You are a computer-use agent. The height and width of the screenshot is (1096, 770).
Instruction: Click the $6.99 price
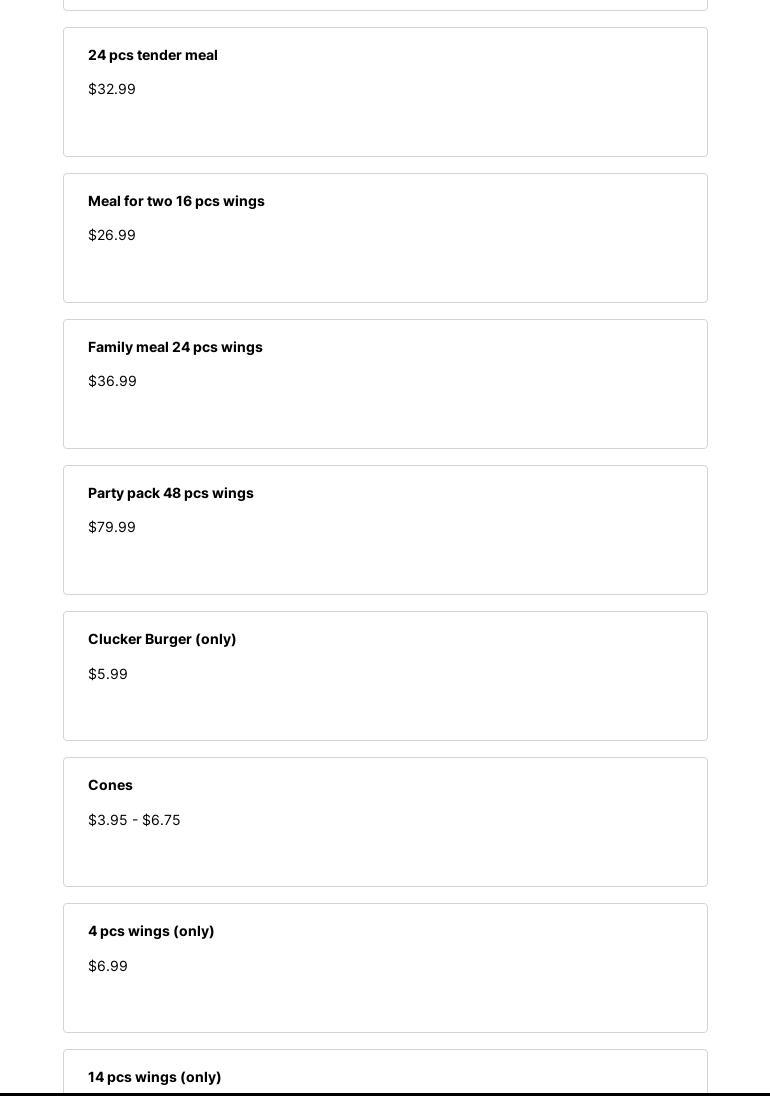pos(108,966)
